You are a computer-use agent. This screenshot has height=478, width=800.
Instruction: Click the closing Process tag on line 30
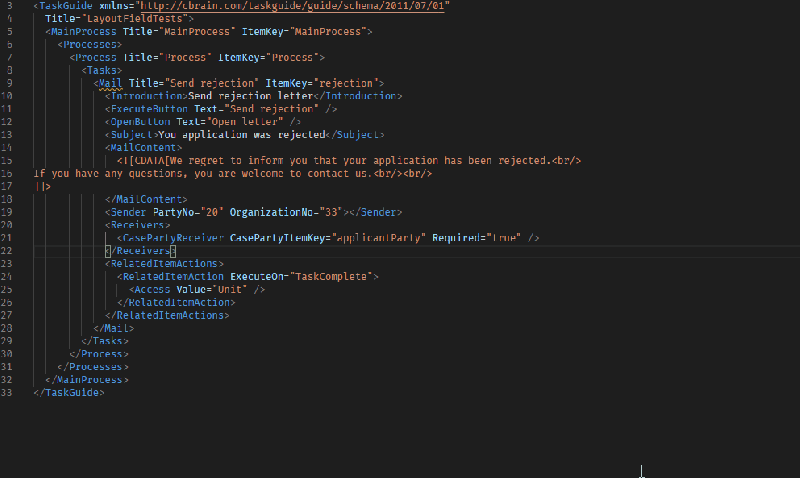pyautogui.click(x=99, y=354)
